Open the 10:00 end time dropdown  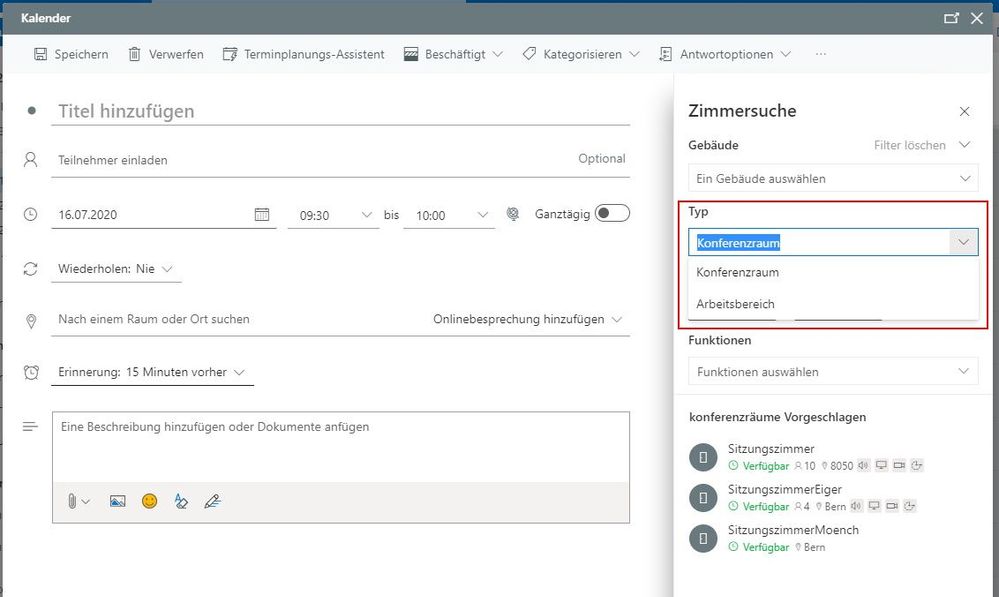tap(449, 215)
